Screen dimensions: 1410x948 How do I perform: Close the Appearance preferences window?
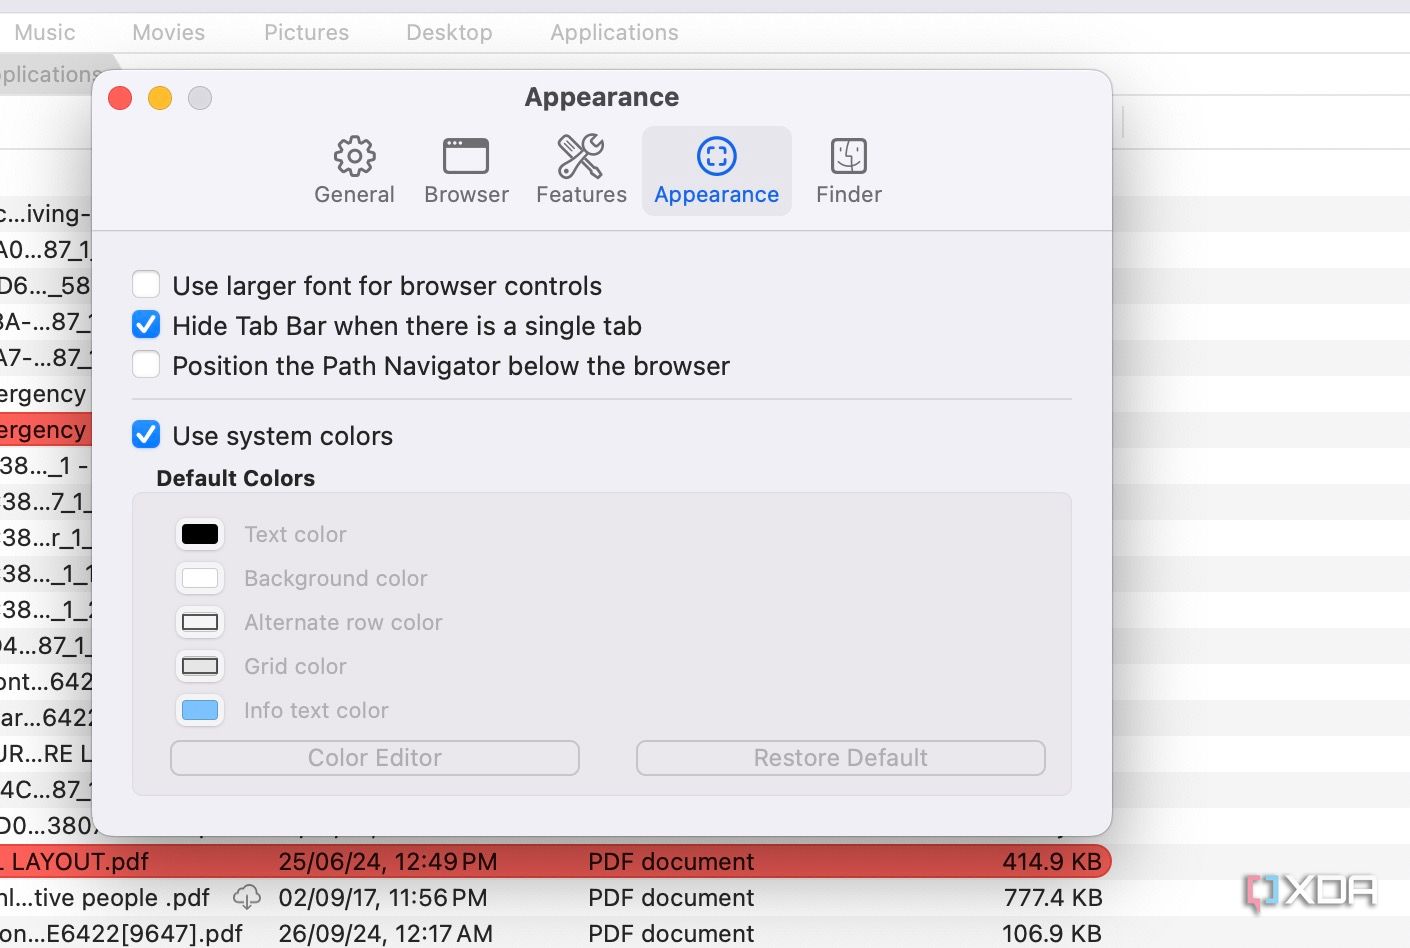point(120,98)
